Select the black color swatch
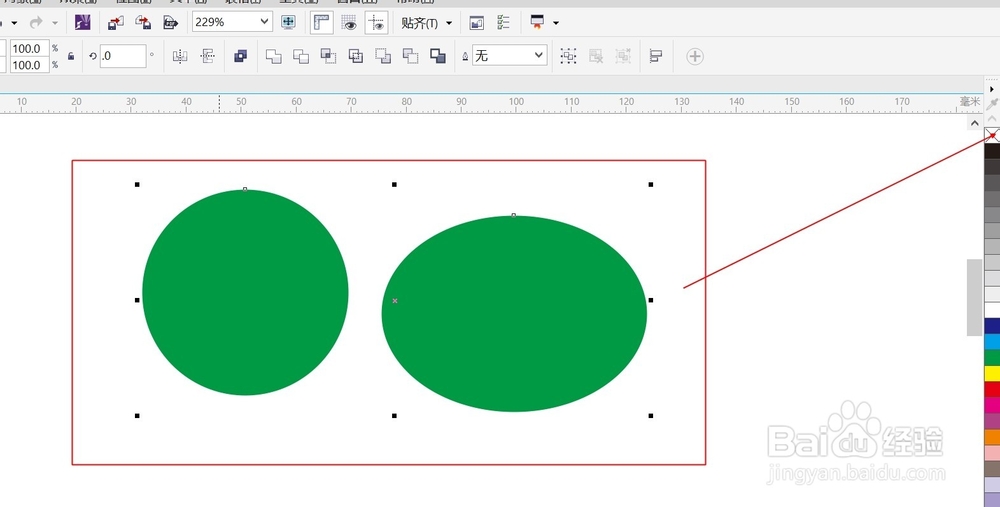The image size is (1000, 507). pyautogui.click(x=992, y=151)
